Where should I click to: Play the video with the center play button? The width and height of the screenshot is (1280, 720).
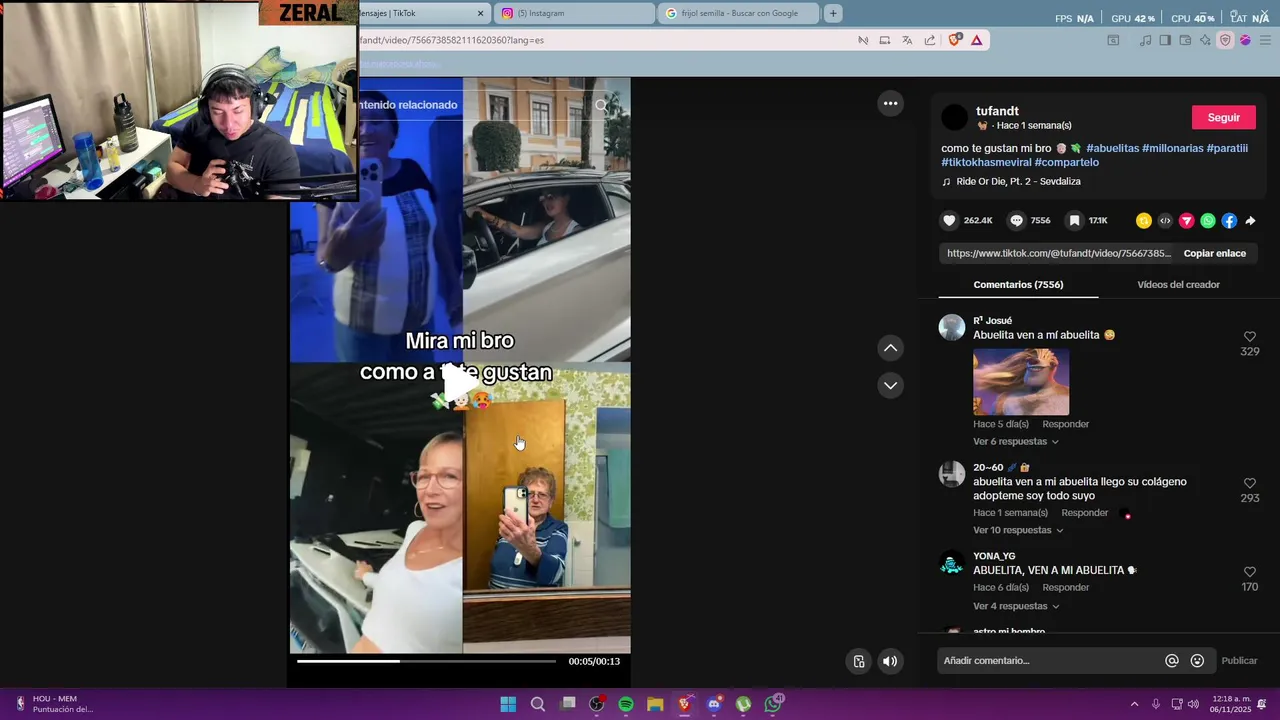(460, 384)
